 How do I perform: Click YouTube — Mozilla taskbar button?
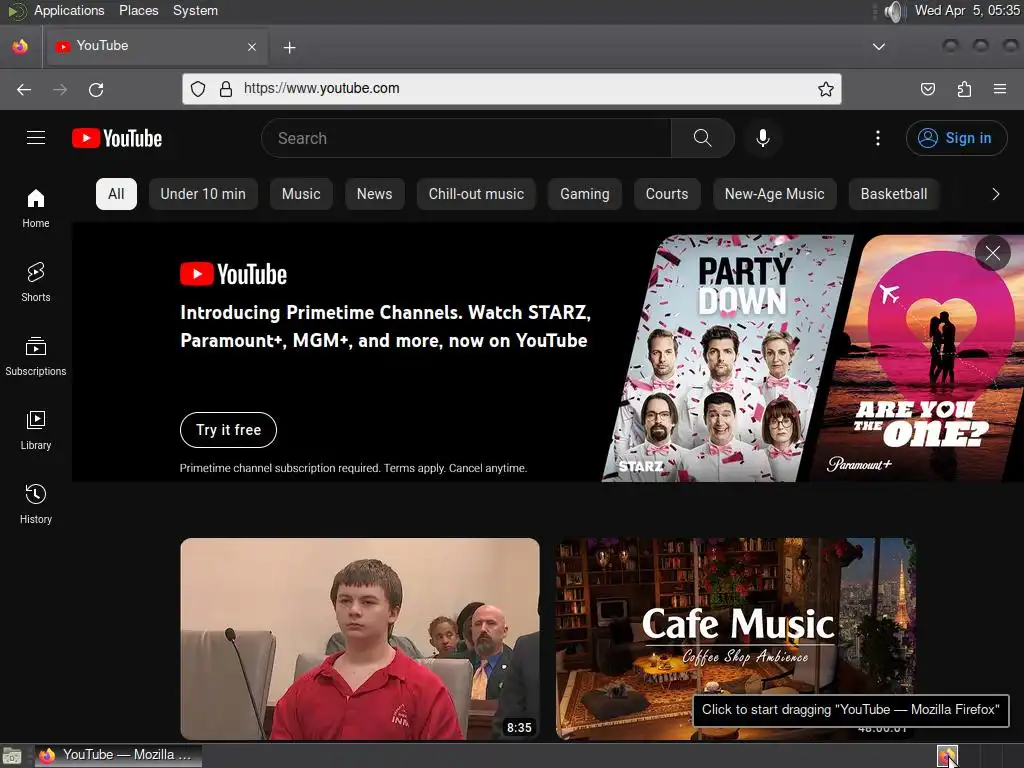(118, 755)
